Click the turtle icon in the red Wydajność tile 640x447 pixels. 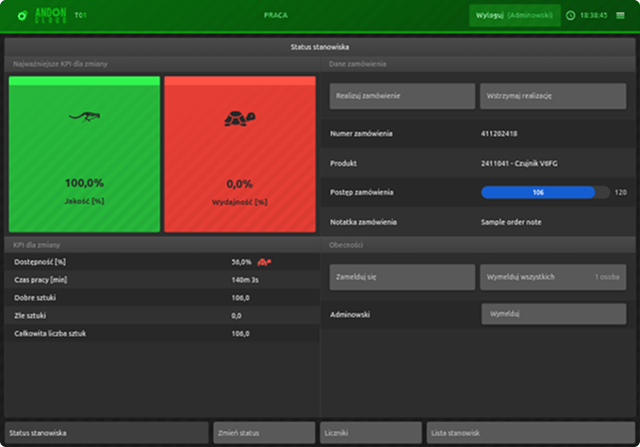click(x=240, y=118)
